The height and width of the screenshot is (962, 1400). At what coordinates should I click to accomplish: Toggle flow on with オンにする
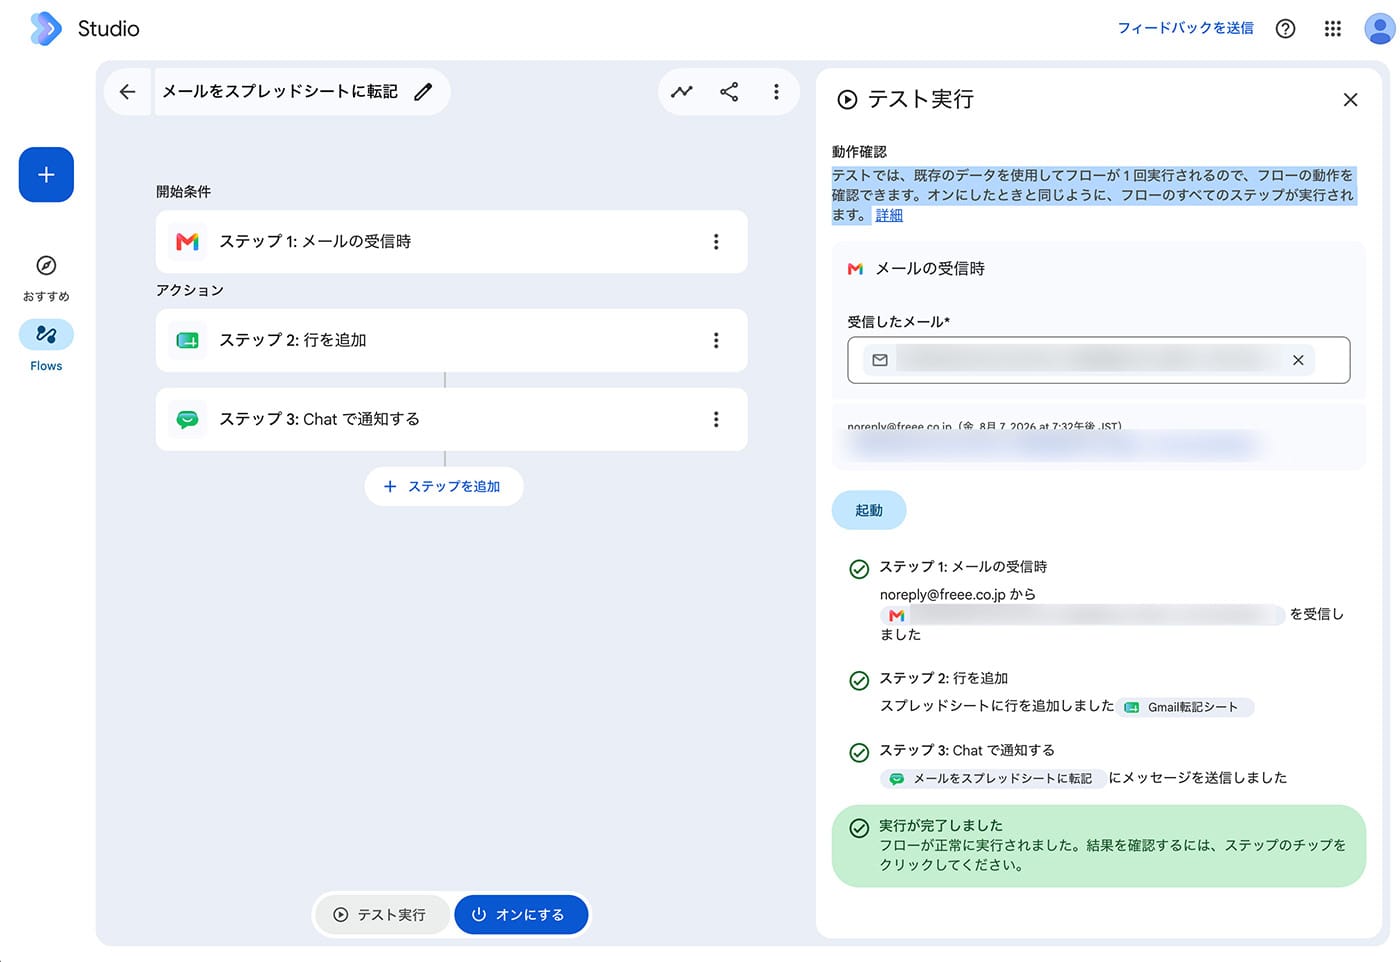click(x=520, y=915)
